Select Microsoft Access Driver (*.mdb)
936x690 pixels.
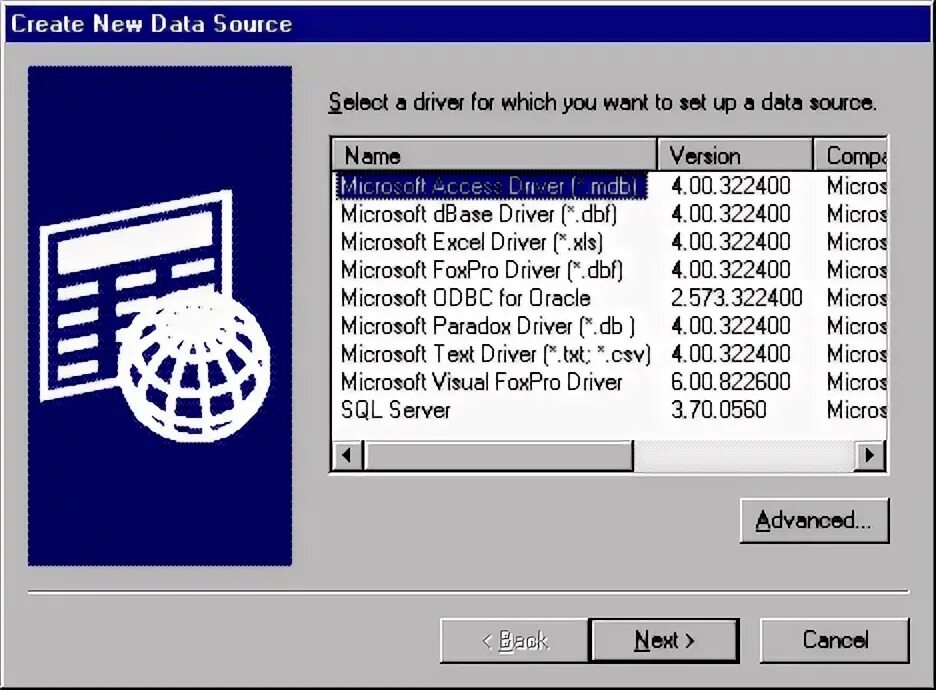[x=491, y=186]
